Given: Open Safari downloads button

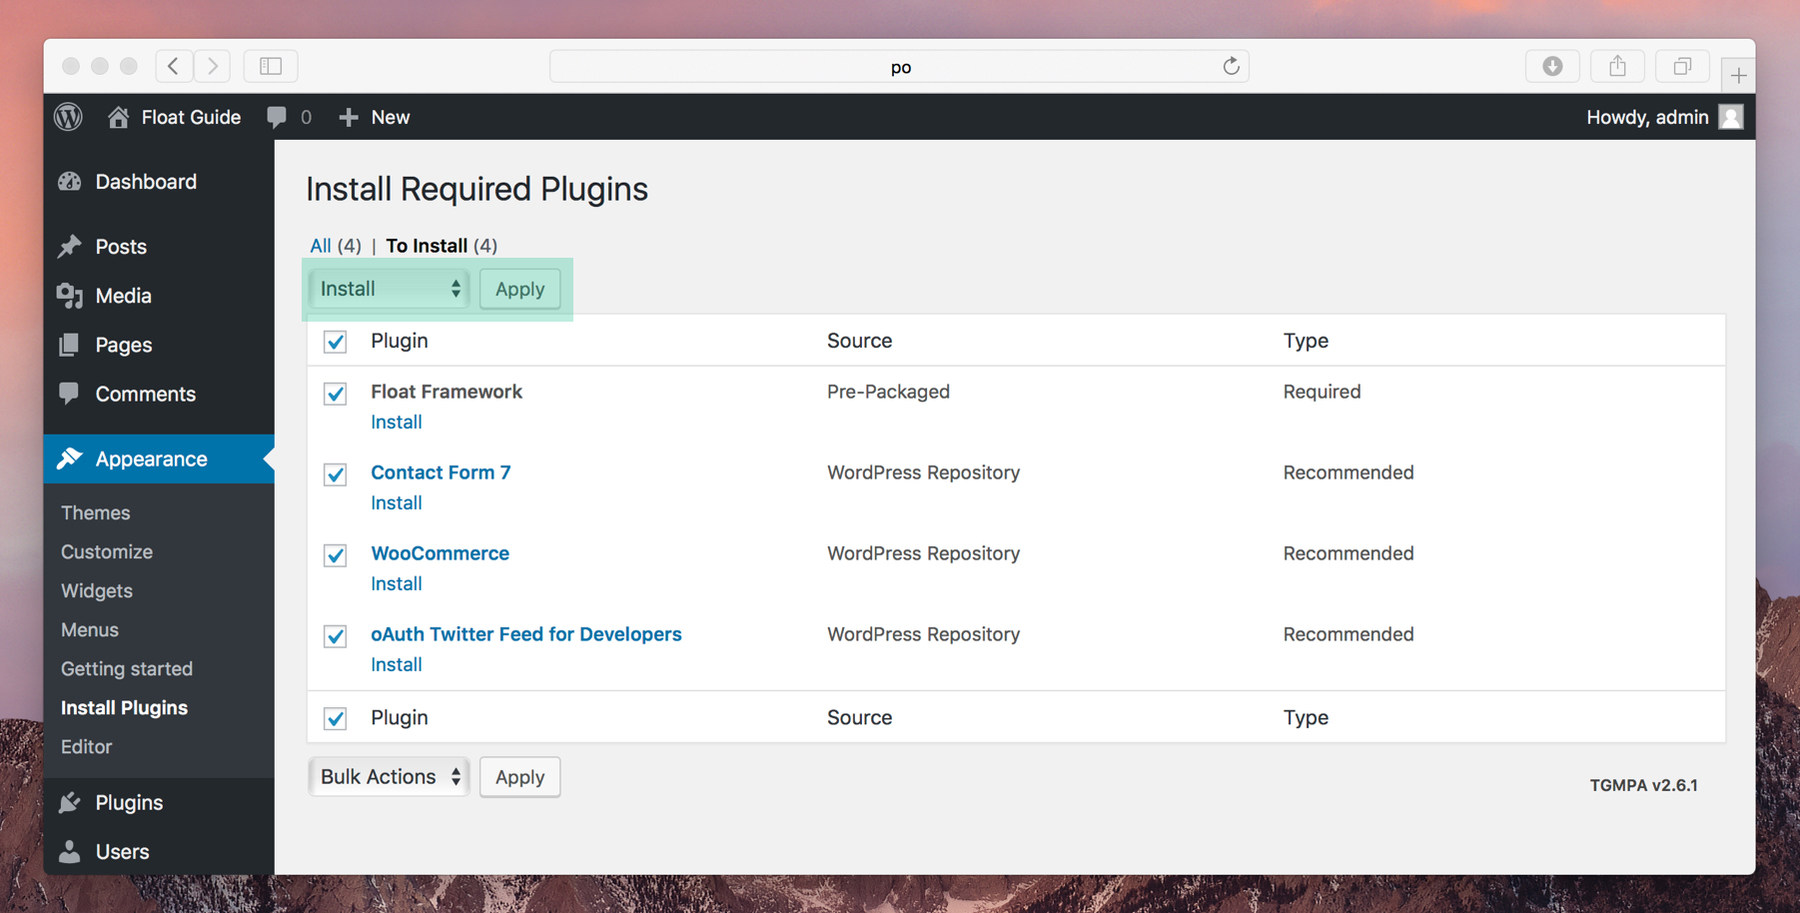Looking at the screenshot, I should pos(1552,66).
